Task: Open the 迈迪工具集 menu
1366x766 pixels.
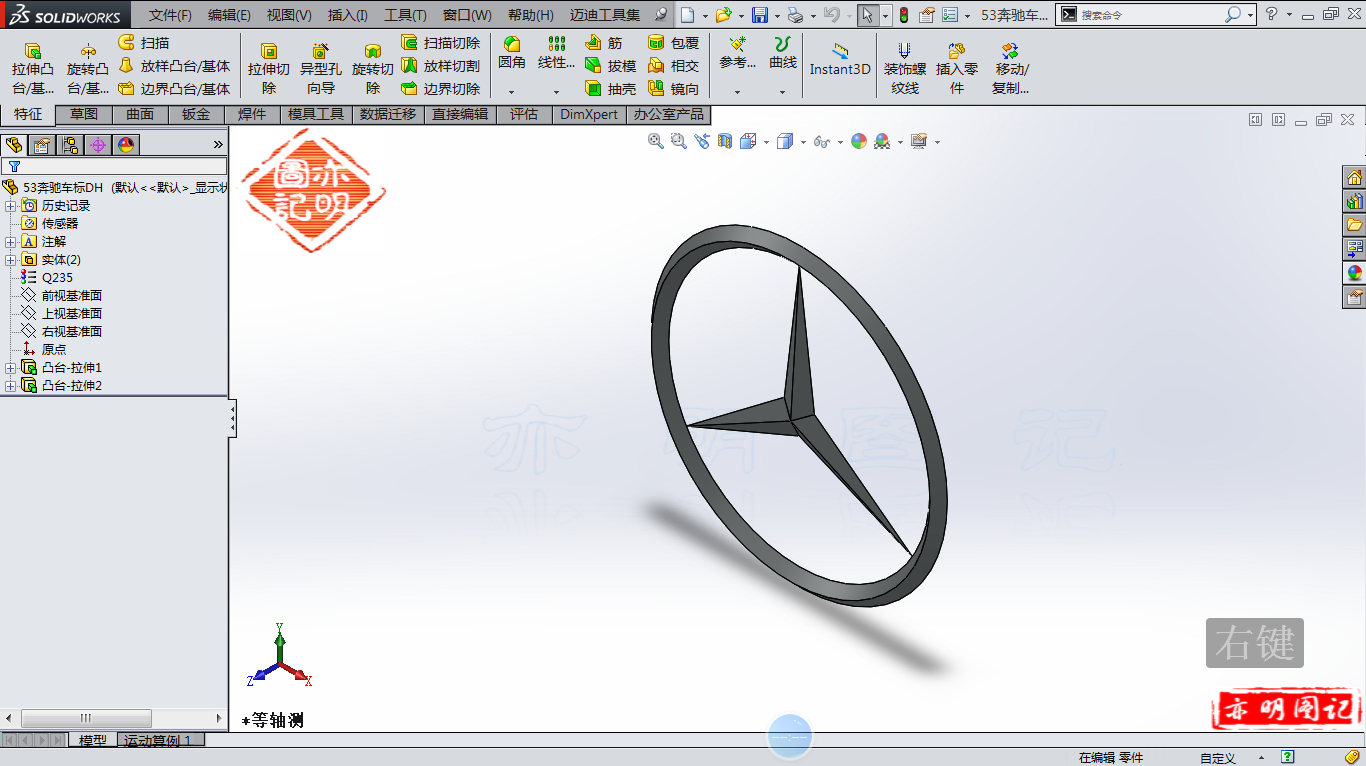Action: (x=605, y=15)
